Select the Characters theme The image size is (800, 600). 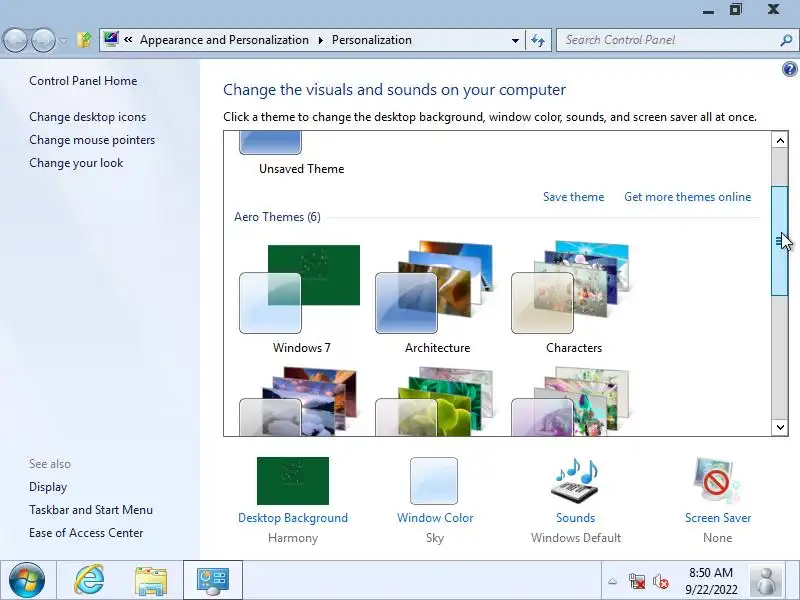tap(573, 299)
